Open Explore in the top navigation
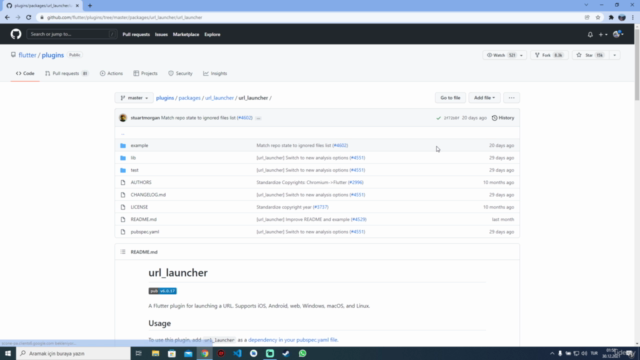Image resolution: width=640 pixels, height=360 pixels. 212,35
